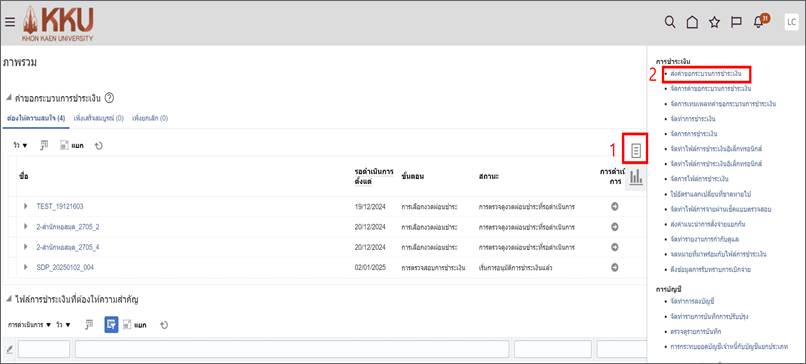Click จัดการเทมเพลทคำขอกระบวนการชำระเงิน task link

(723, 103)
